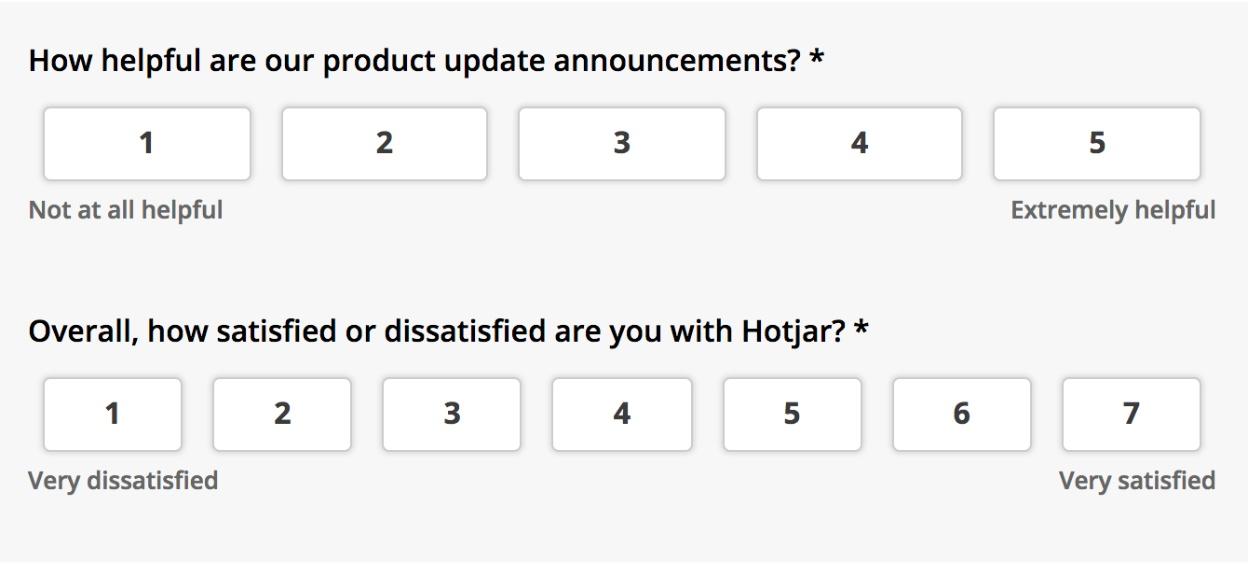Choose 6 on the Hotjar satisfaction scale
The image size is (1248, 564).
click(962, 414)
